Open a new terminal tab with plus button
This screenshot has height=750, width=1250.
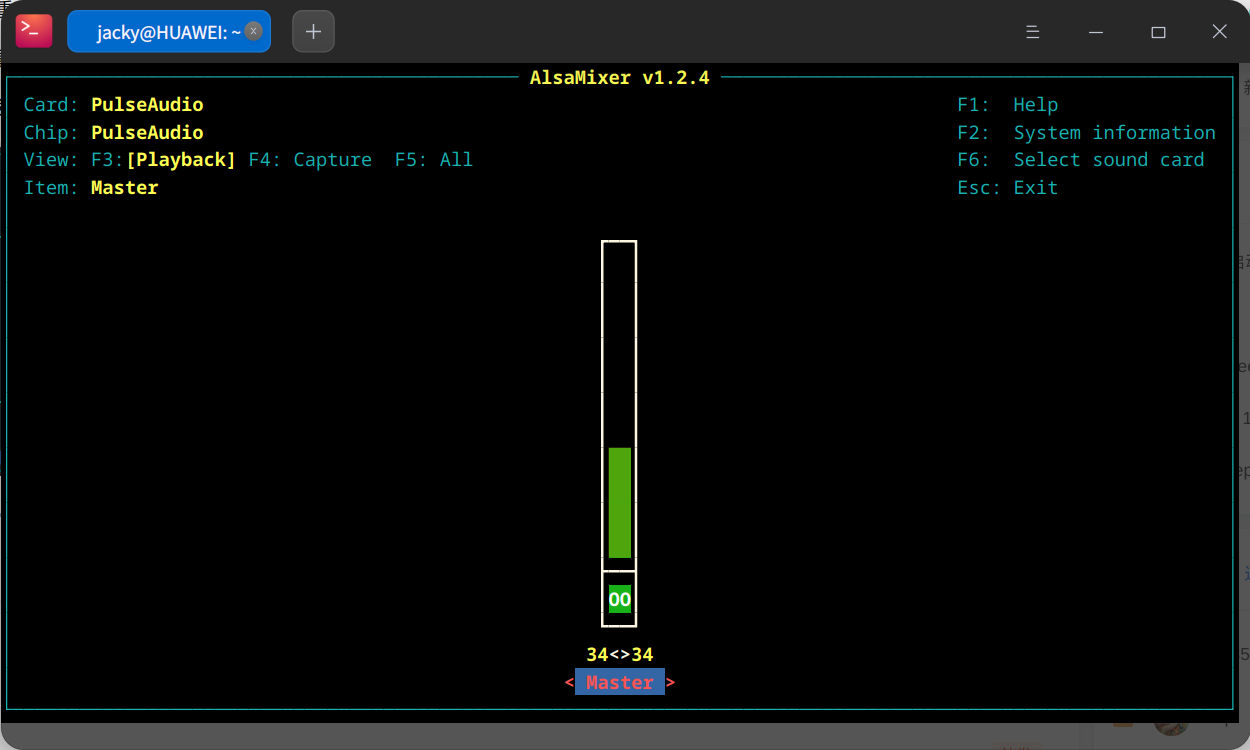point(313,31)
